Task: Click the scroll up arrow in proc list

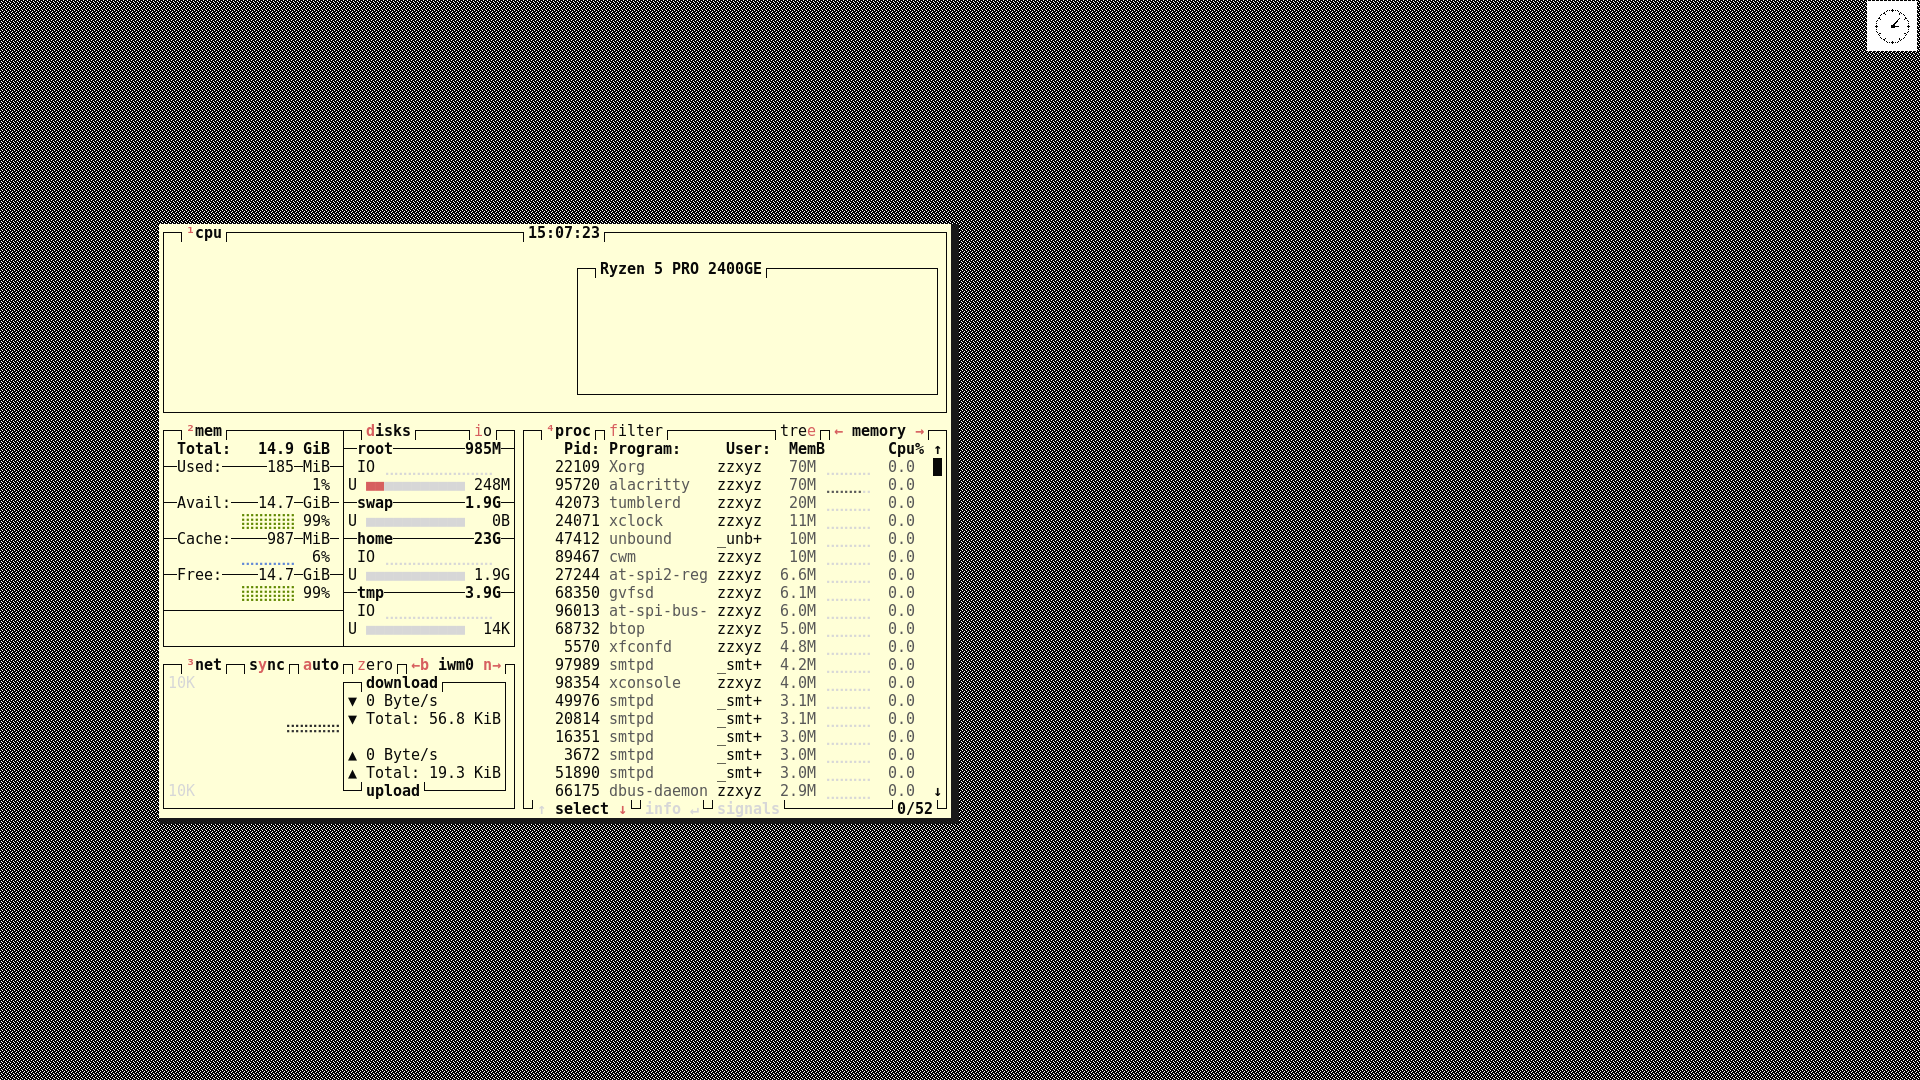Action: (x=937, y=449)
